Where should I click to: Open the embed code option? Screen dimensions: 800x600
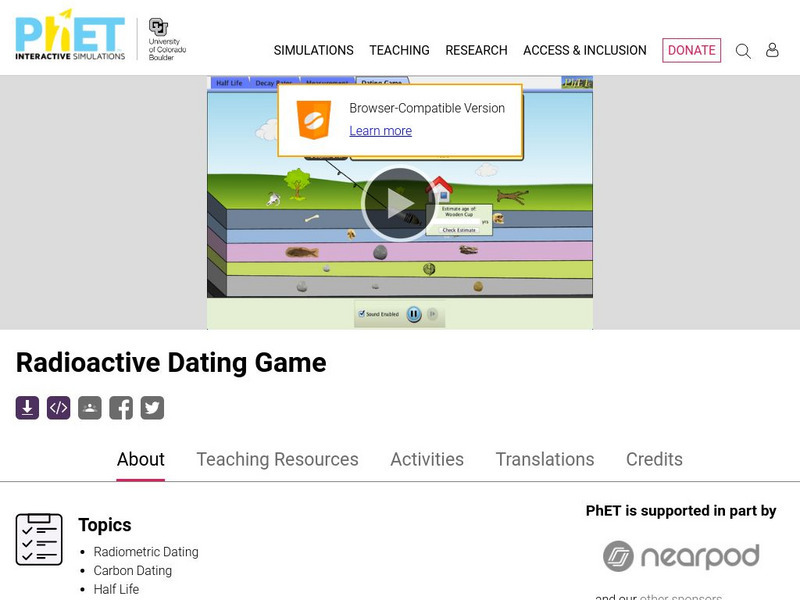coord(56,407)
